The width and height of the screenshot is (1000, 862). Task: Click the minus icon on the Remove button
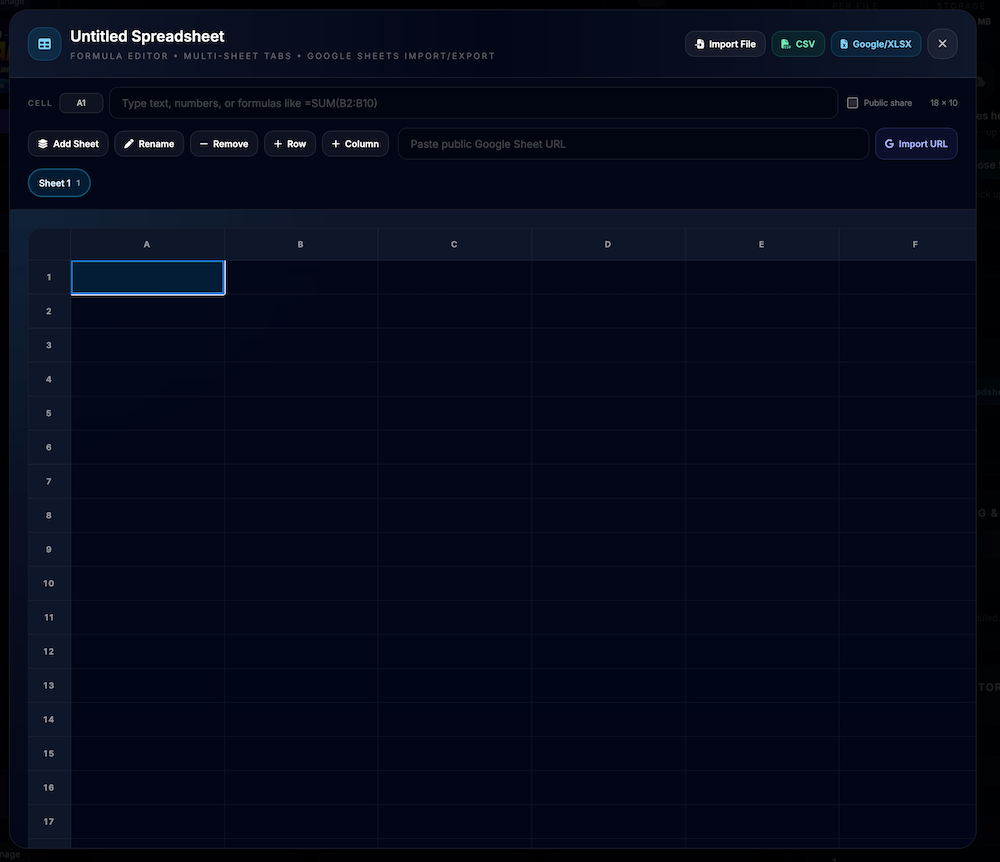tap(203, 143)
